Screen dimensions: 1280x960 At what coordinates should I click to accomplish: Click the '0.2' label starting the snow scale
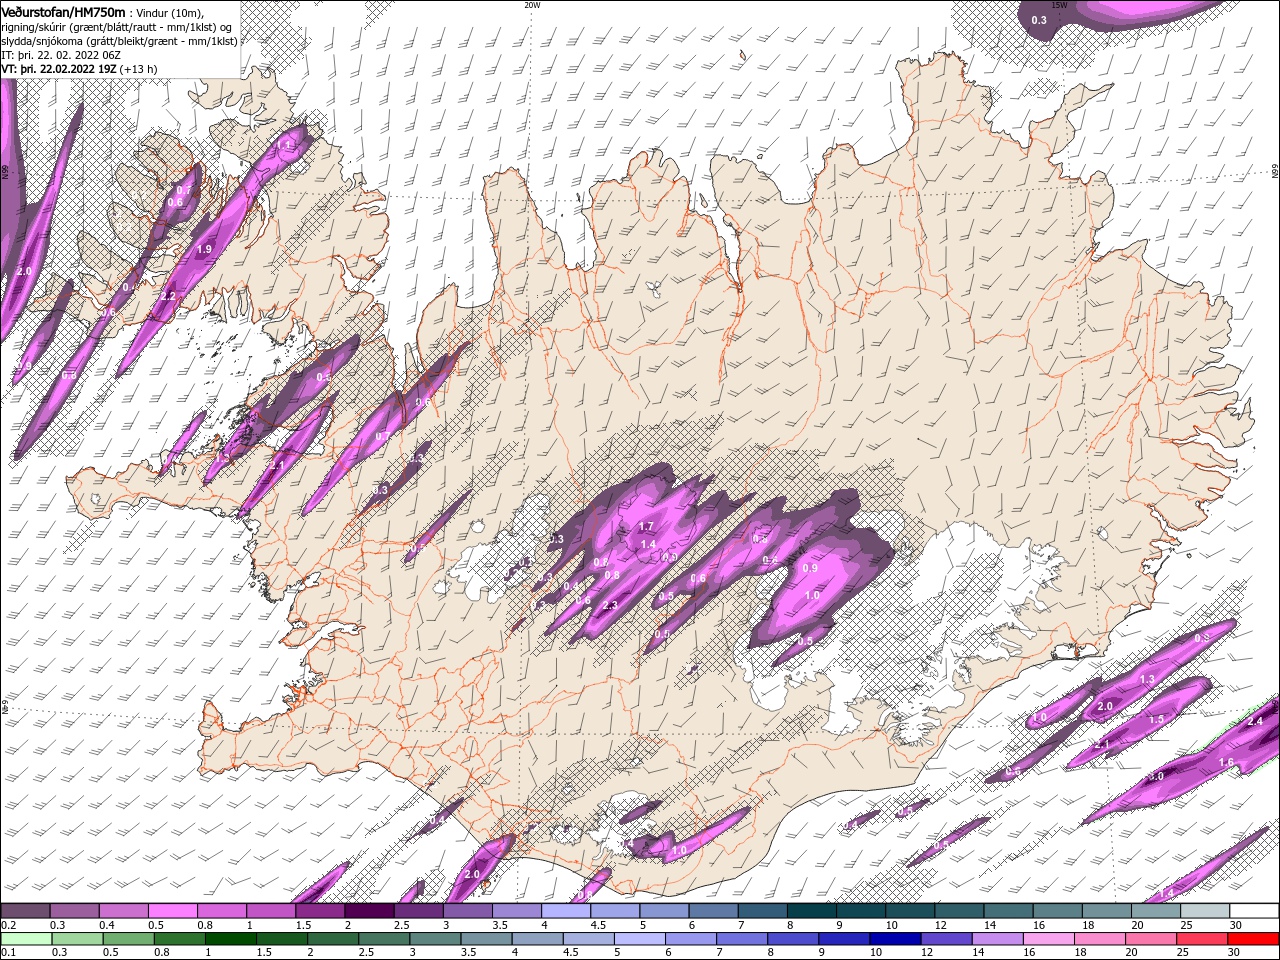coord(8,925)
